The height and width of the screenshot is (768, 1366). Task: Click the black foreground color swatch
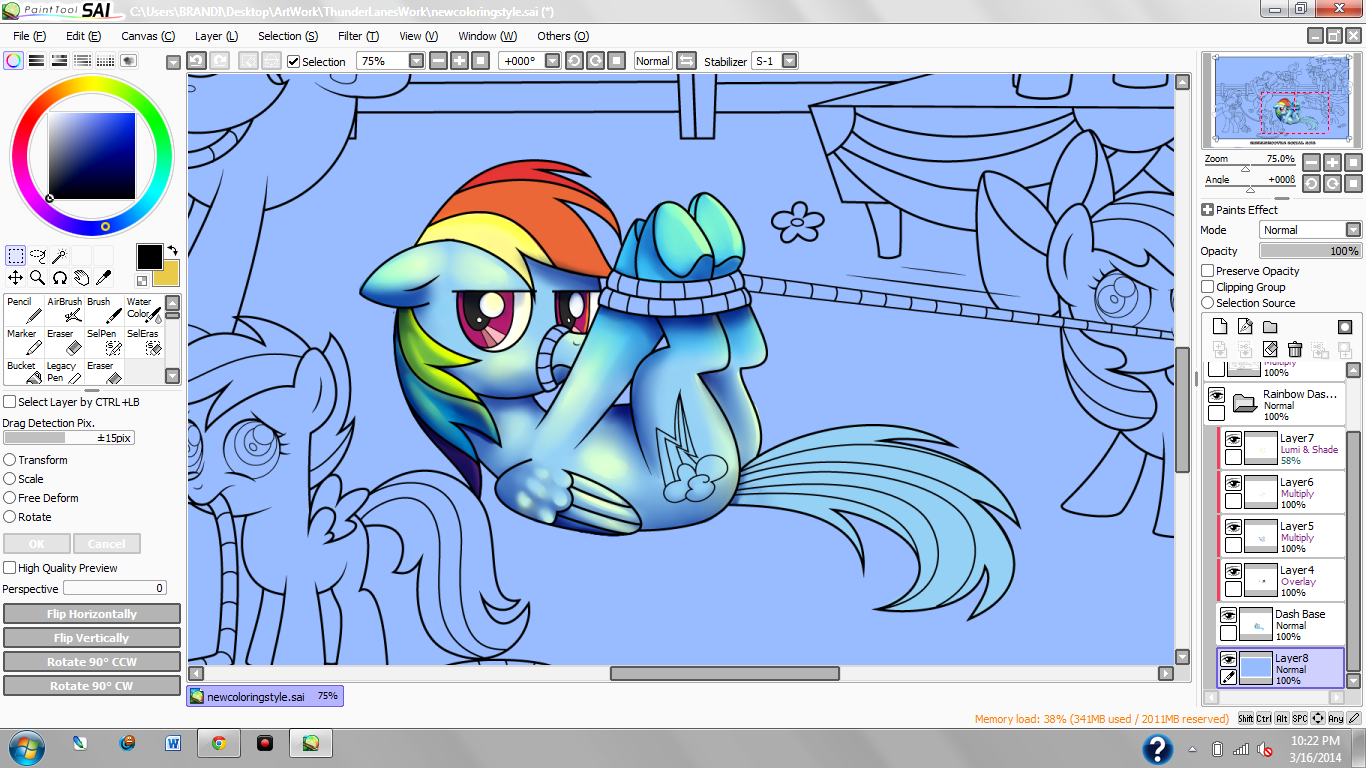click(149, 256)
